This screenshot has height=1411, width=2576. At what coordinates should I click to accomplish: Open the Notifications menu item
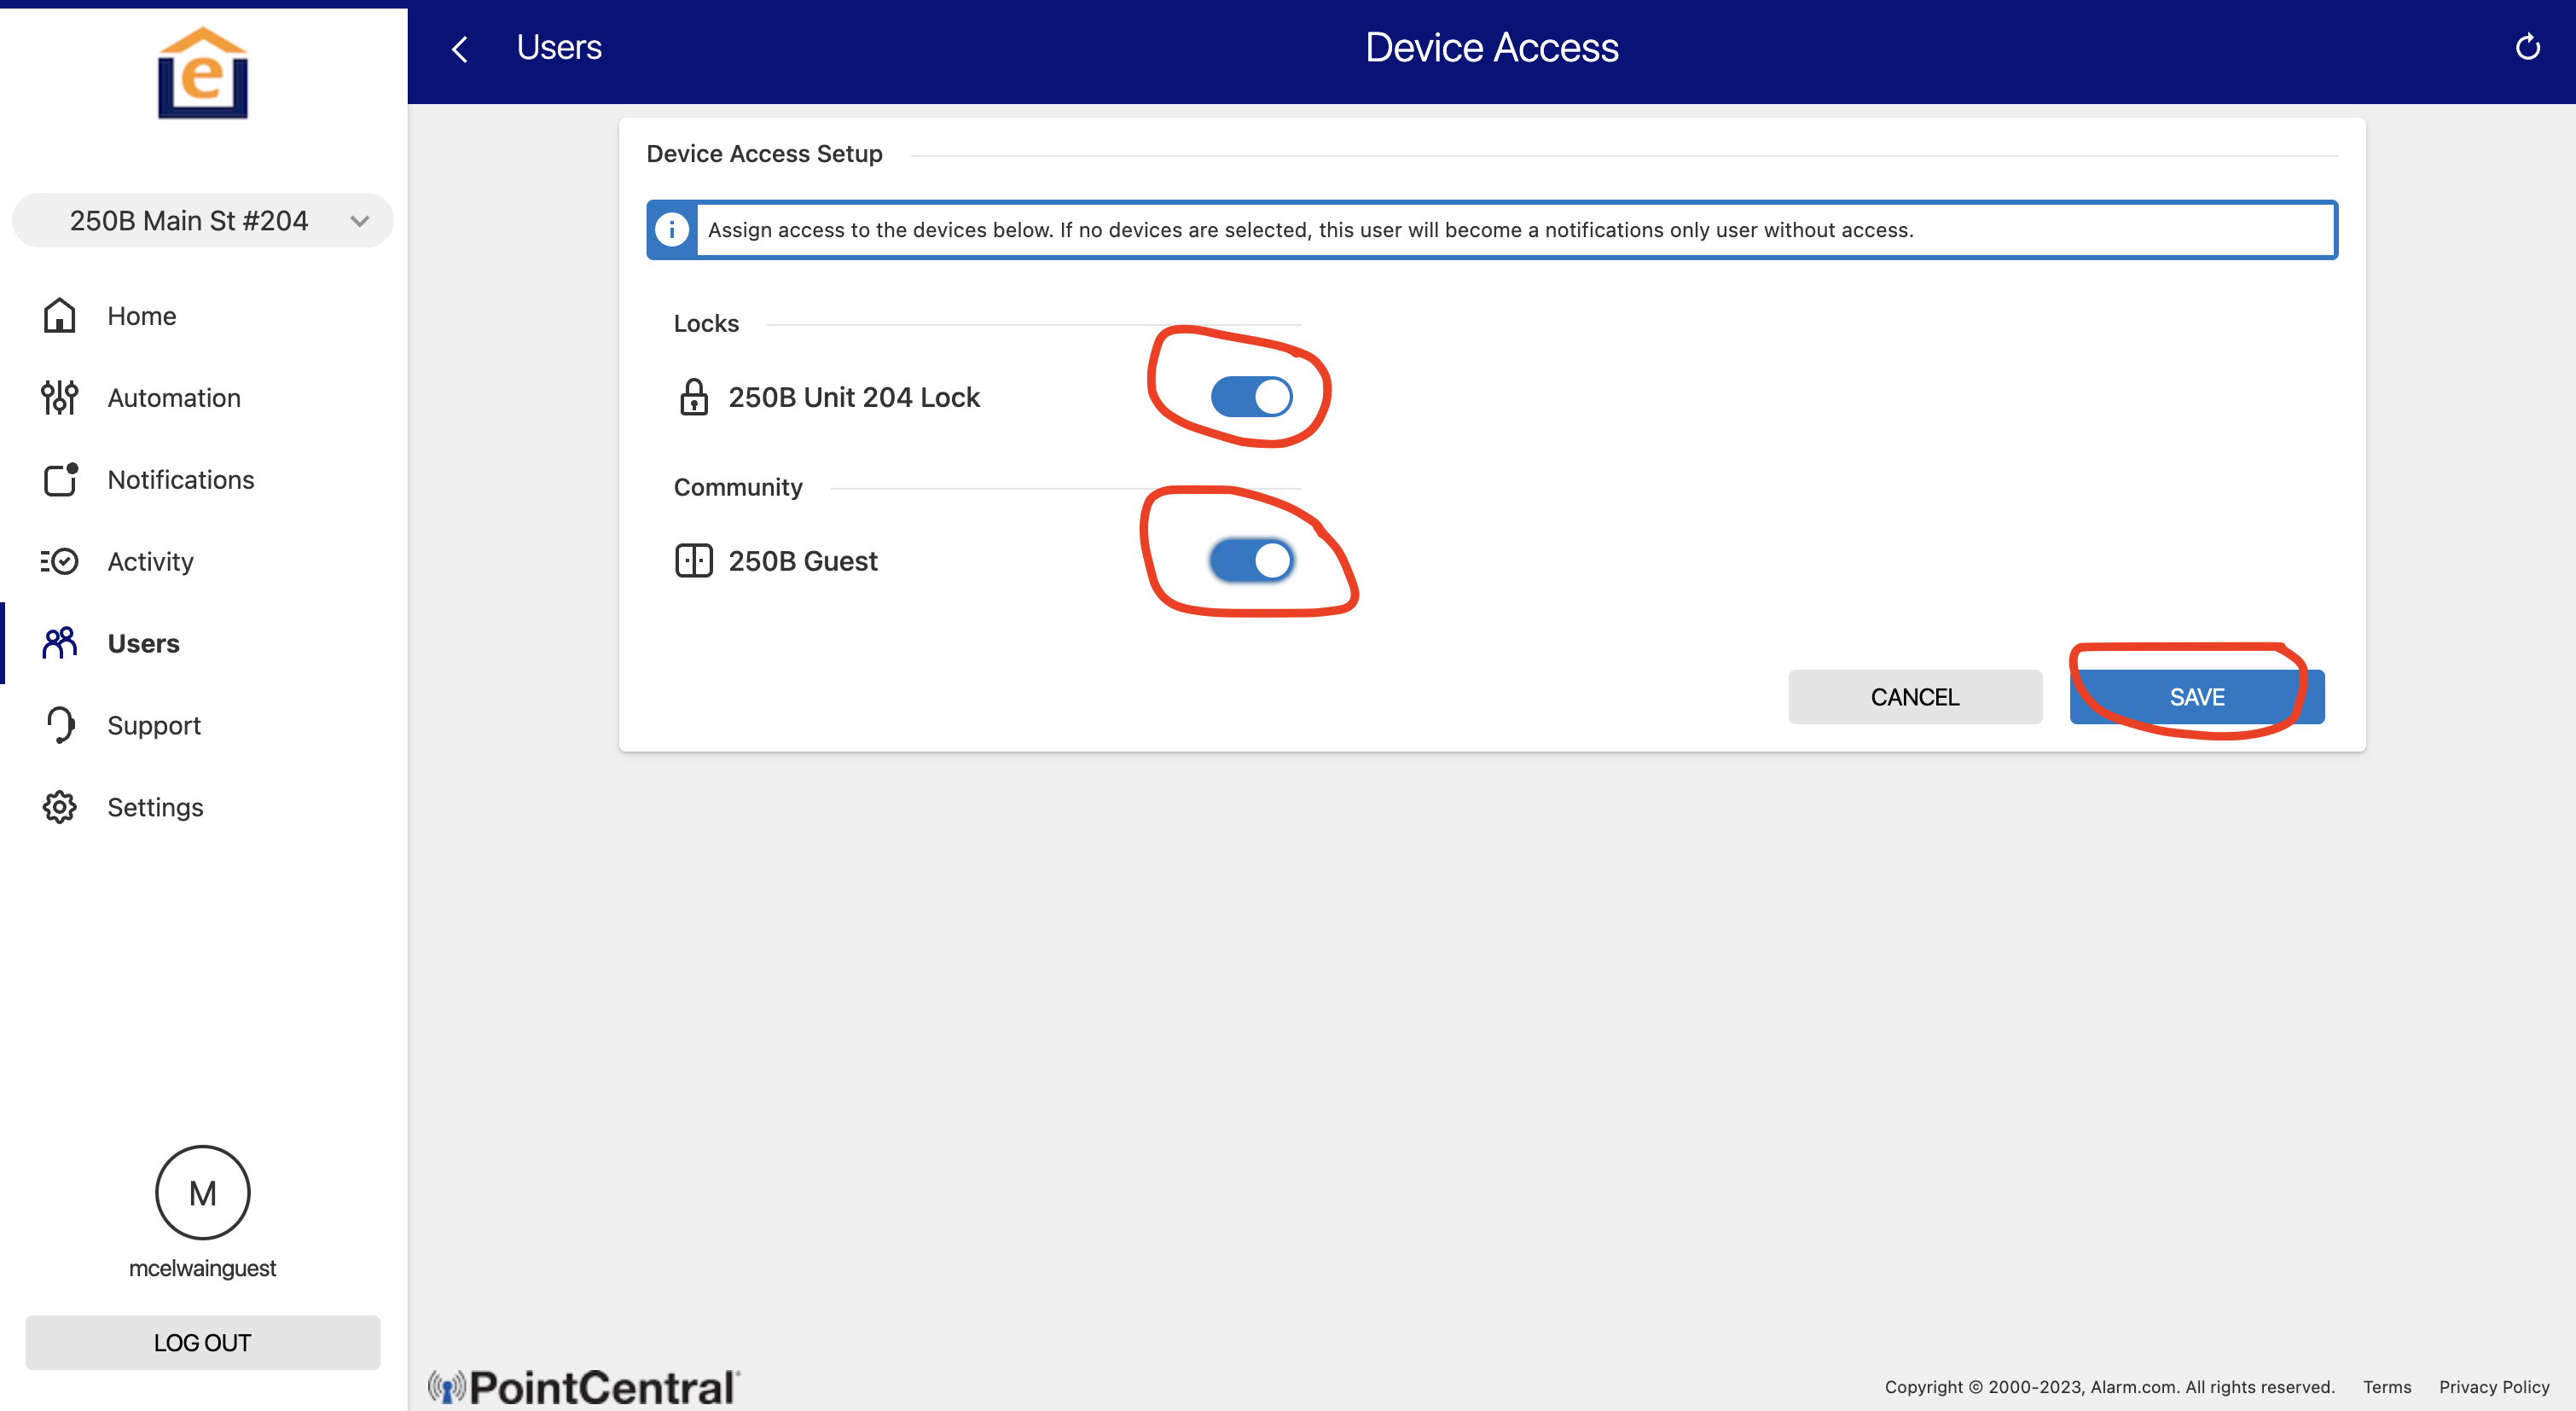(x=180, y=480)
